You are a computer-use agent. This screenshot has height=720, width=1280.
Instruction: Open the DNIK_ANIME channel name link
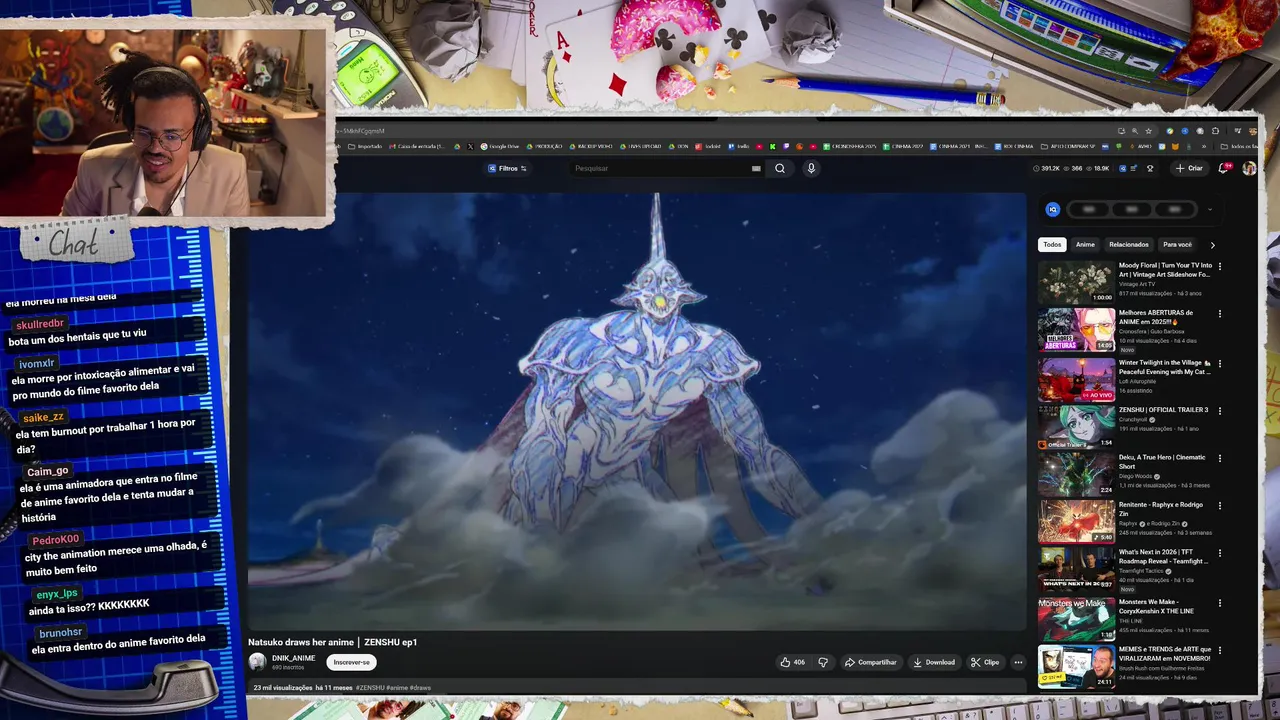tap(293, 658)
